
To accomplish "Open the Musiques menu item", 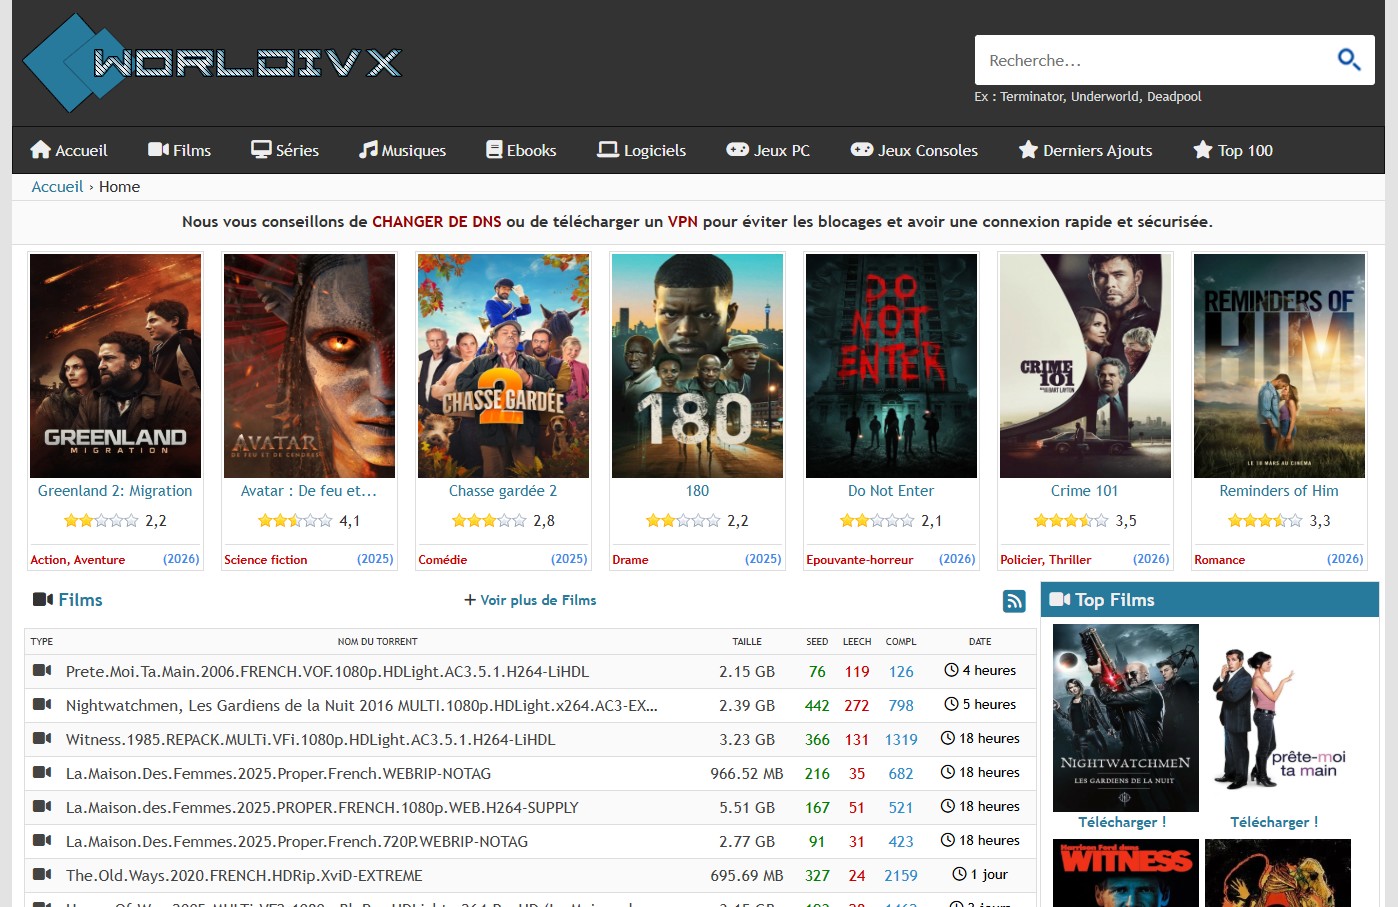I will pos(403,150).
